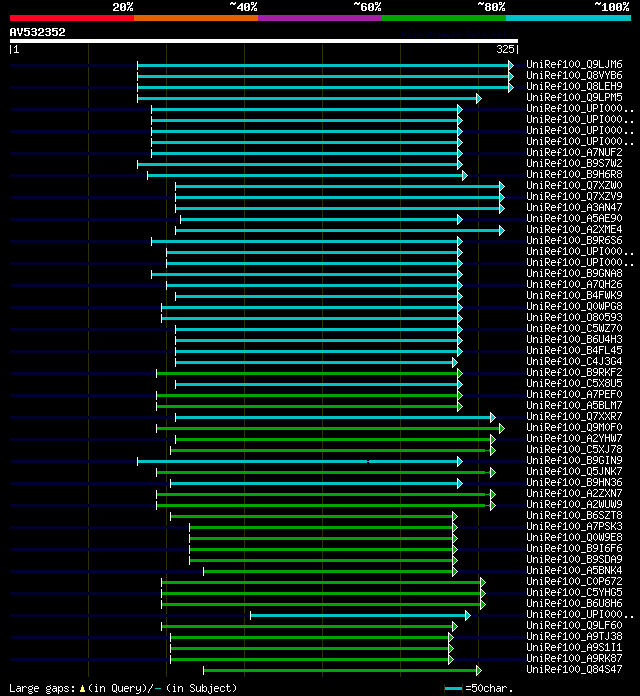This screenshot has height=696, width=640.
Task: Pick the UniRef100_Q9LF60 label
Action: (574, 625)
